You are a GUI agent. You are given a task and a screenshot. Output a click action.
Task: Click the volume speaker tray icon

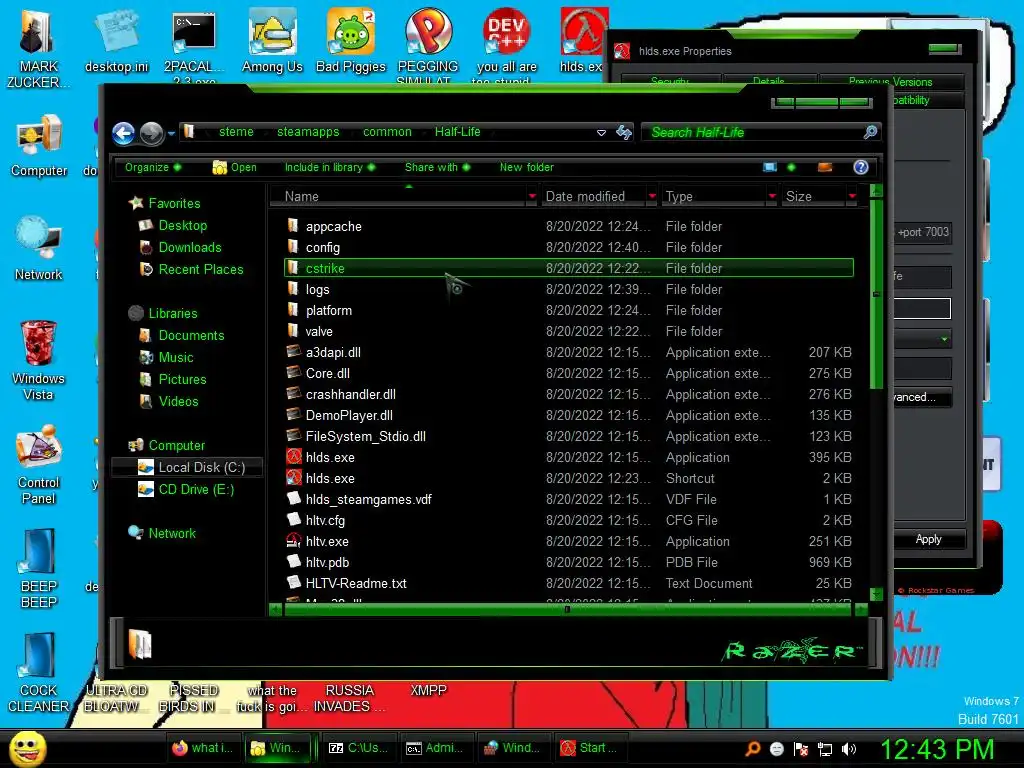[x=849, y=749]
